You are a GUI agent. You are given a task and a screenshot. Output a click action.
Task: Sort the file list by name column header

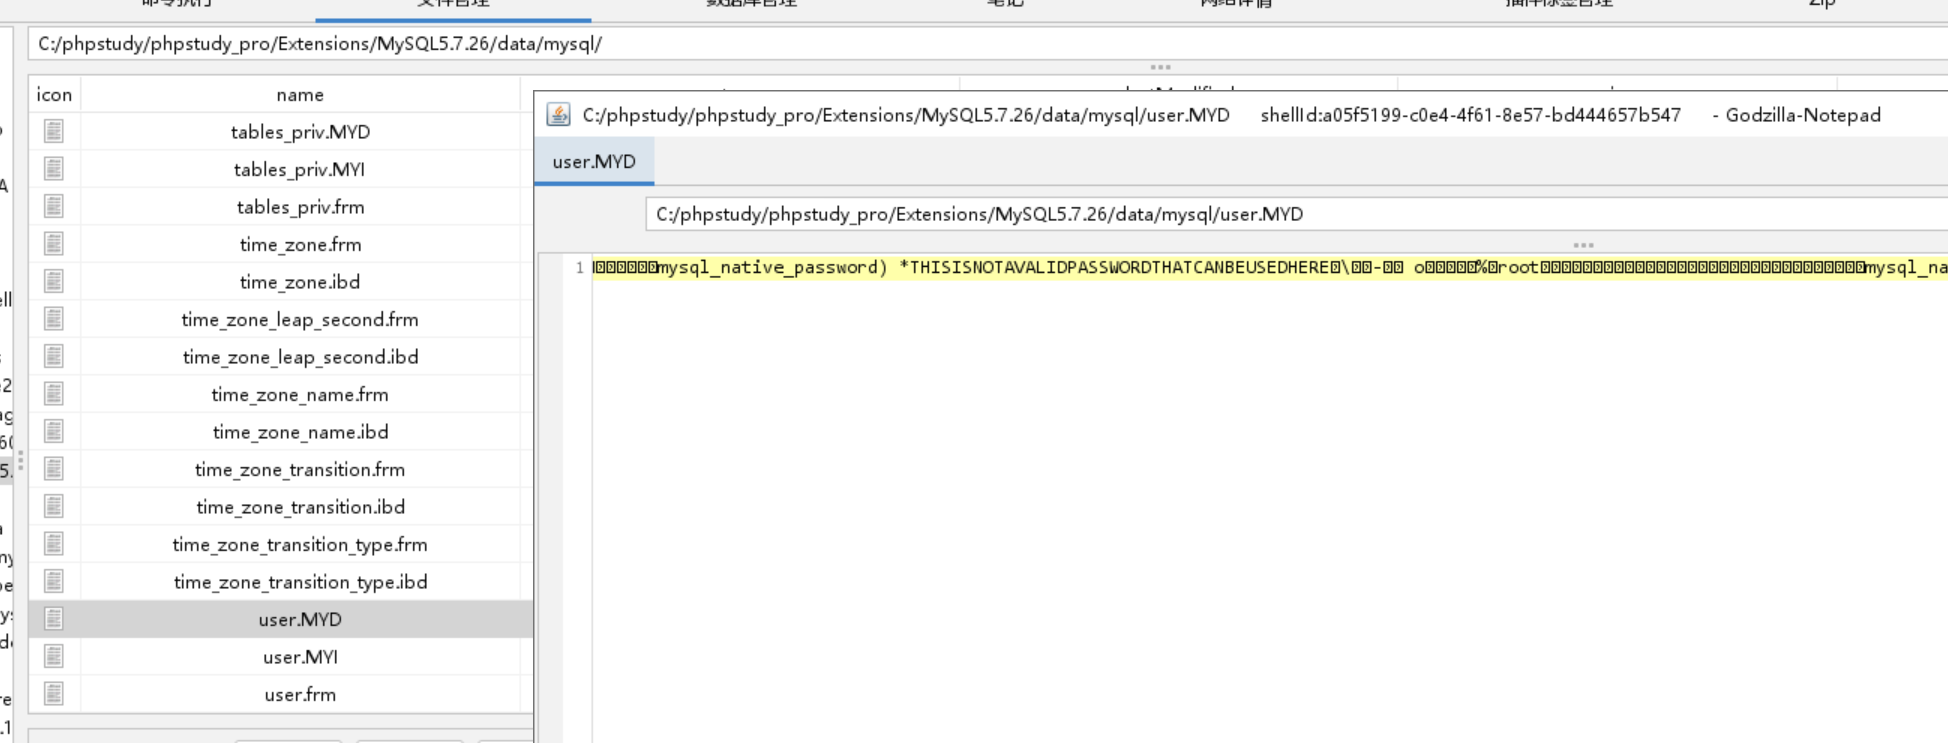300,95
